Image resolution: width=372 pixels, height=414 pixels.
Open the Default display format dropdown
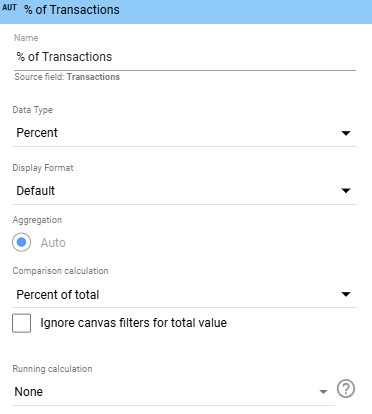184,191
